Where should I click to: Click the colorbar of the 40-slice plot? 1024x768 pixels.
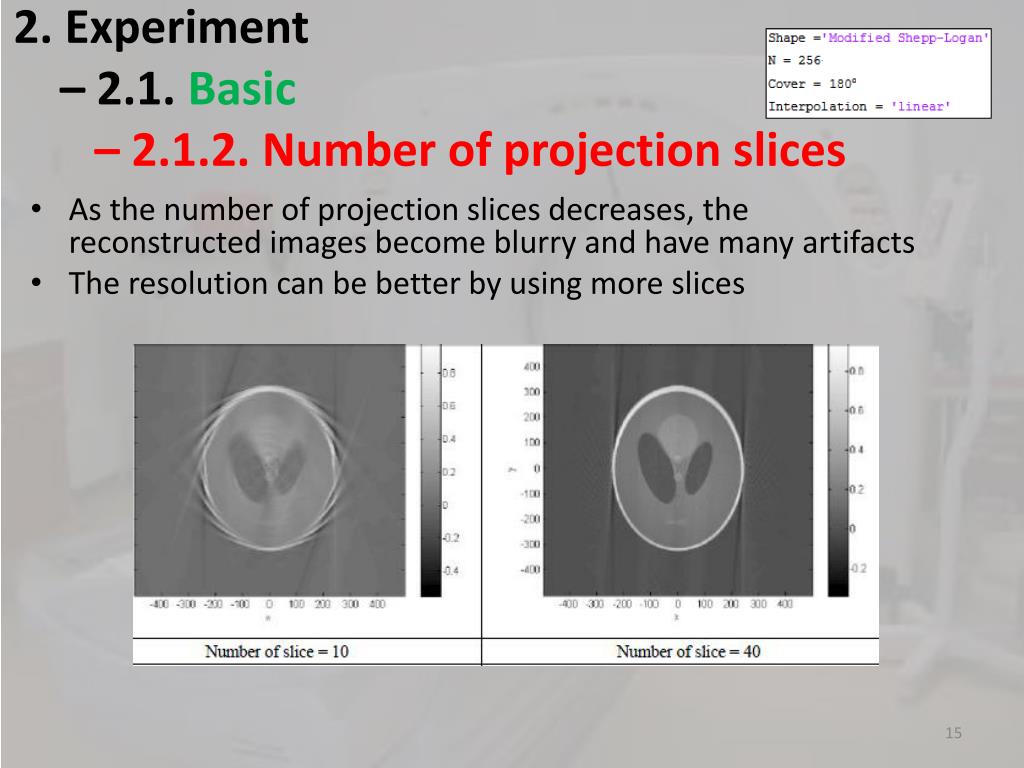[838, 470]
